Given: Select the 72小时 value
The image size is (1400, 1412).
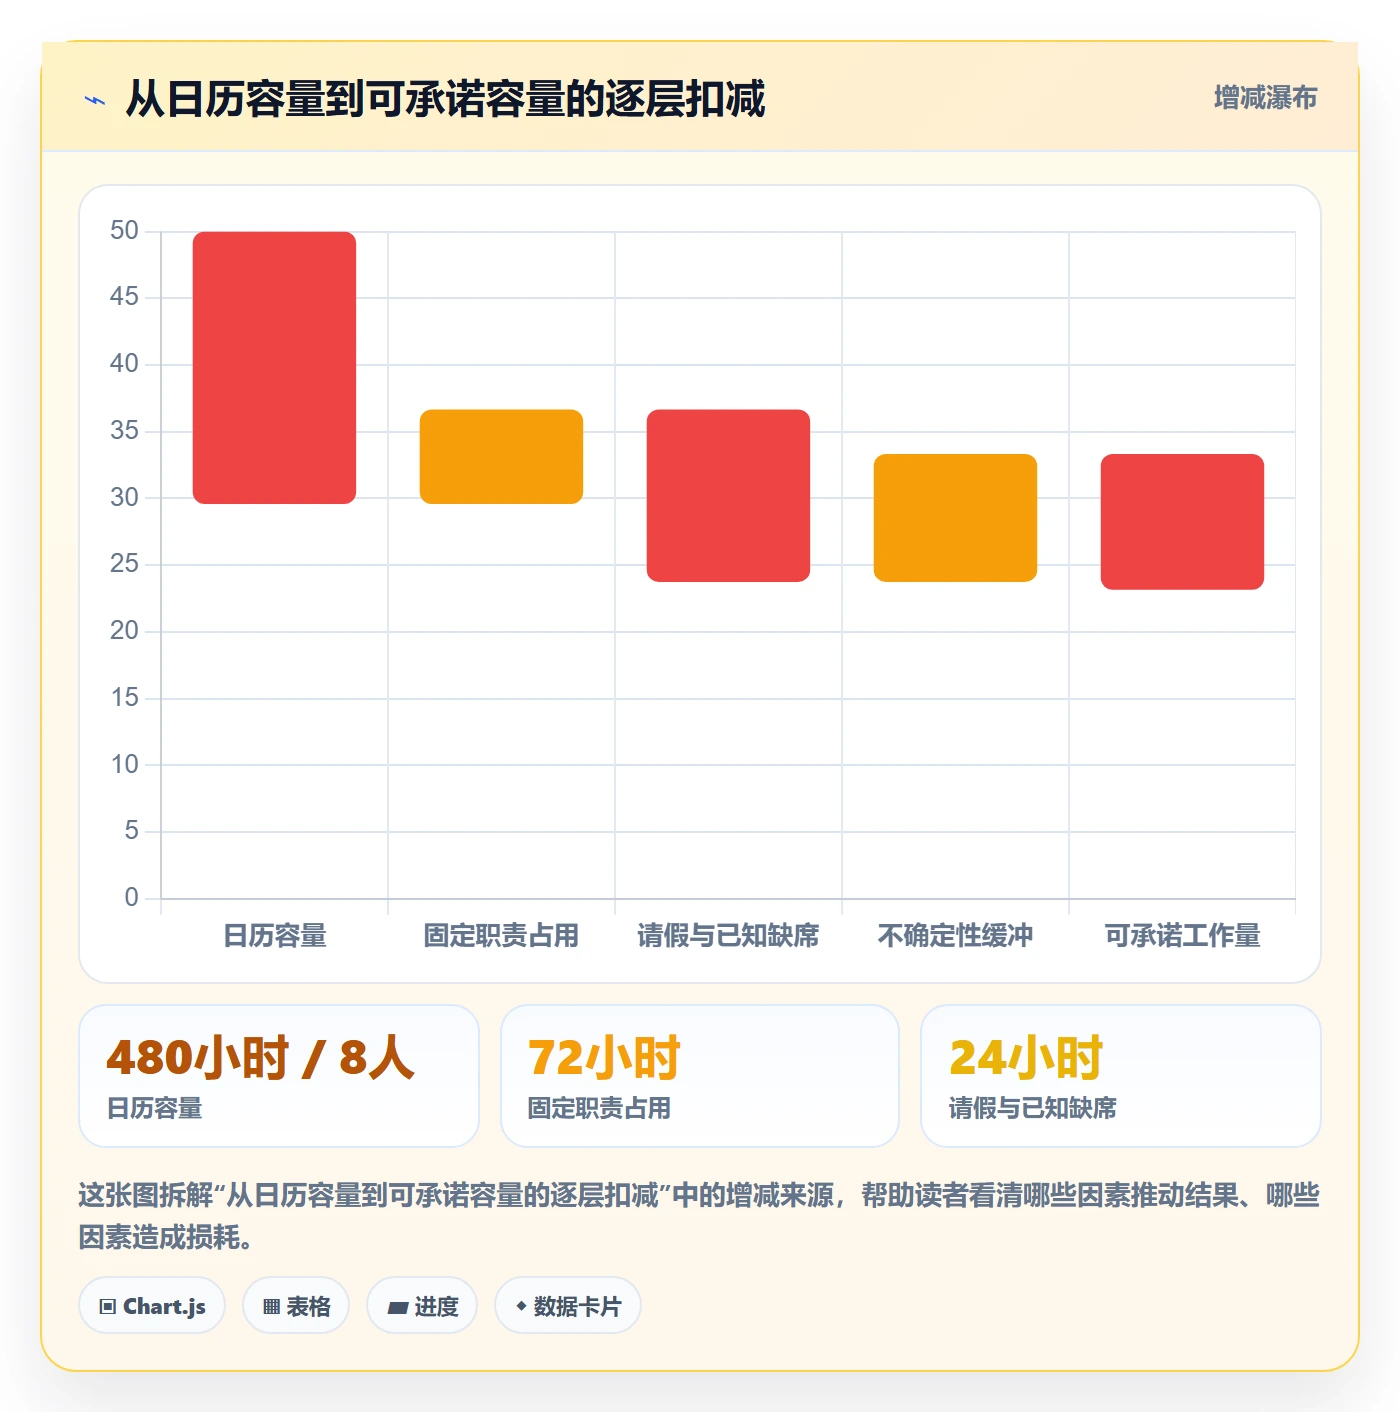Looking at the screenshot, I should pos(604,1058).
